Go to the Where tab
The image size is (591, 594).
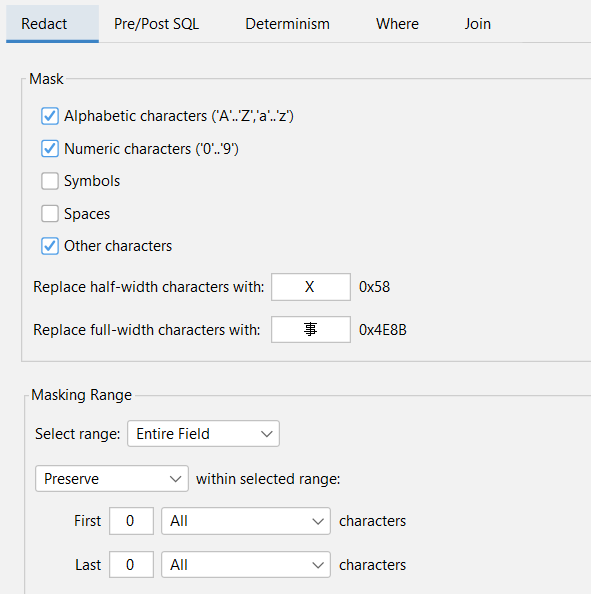[397, 24]
